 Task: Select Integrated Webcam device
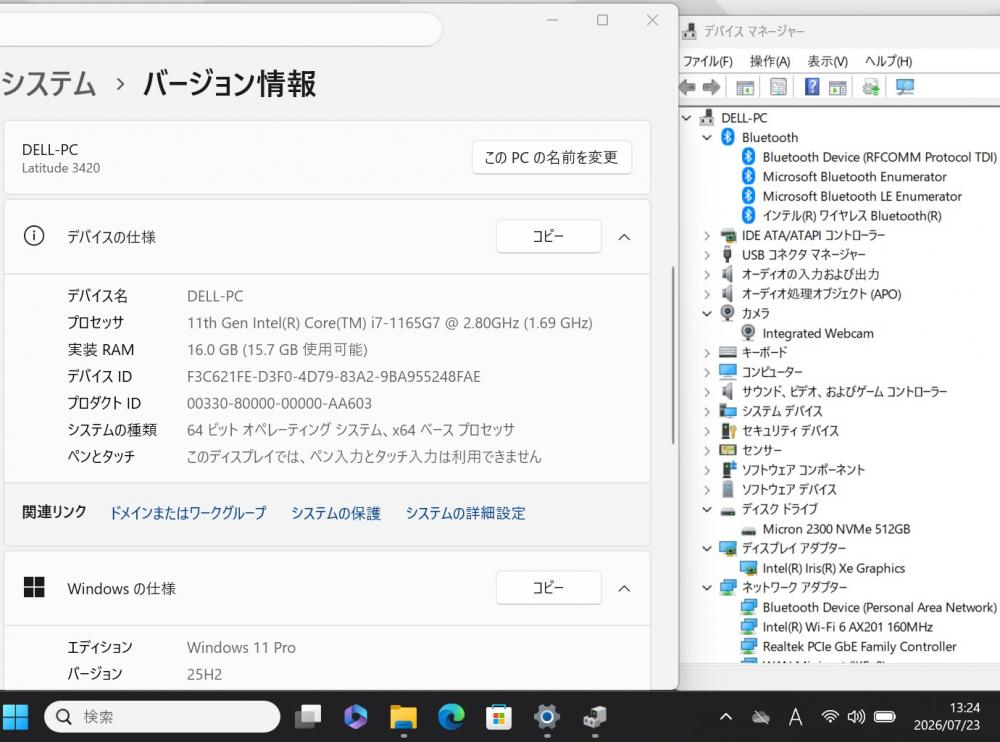pyautogui.click(x=818, y=333)
